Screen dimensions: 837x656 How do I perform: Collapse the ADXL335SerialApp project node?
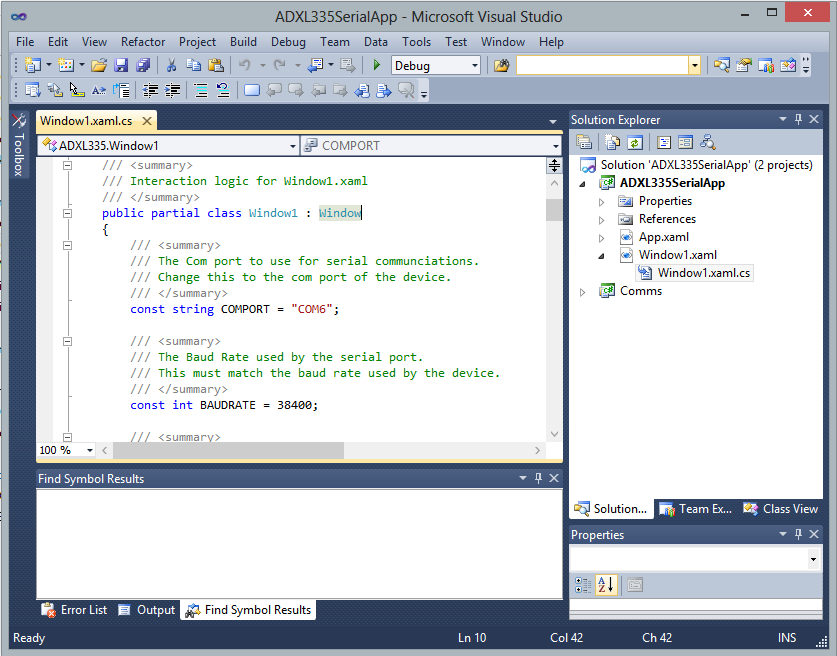pos(582,184)
